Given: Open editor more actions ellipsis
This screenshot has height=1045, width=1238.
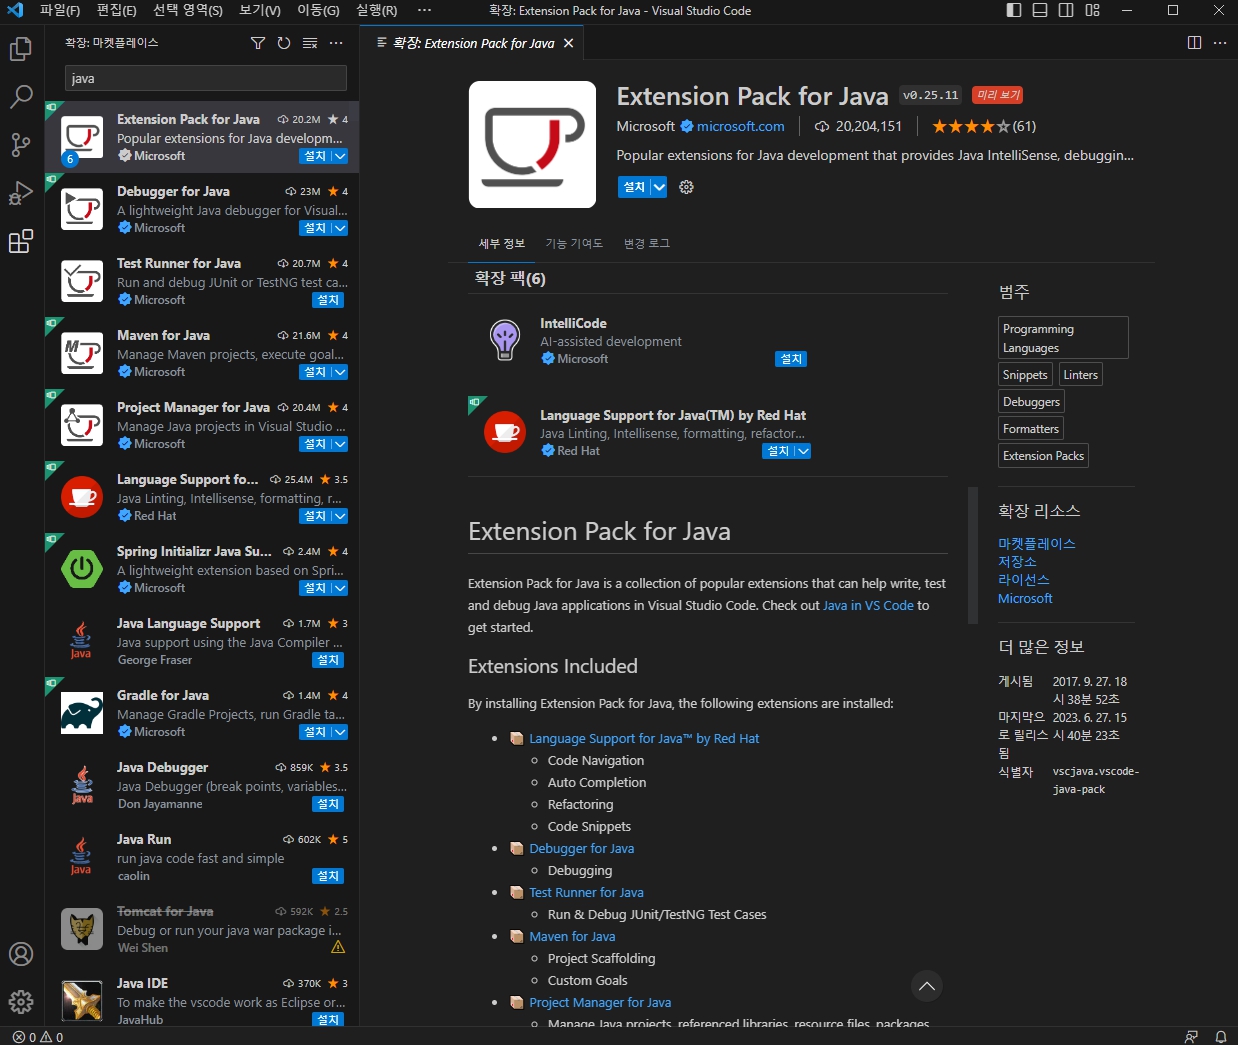Looking at the screenshot, I should tap(1220, 43).
